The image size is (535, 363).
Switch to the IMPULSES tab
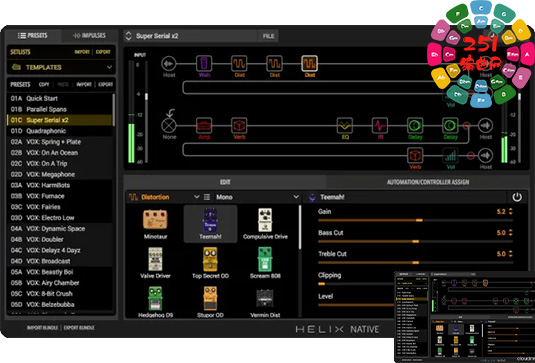pos(89,35)
